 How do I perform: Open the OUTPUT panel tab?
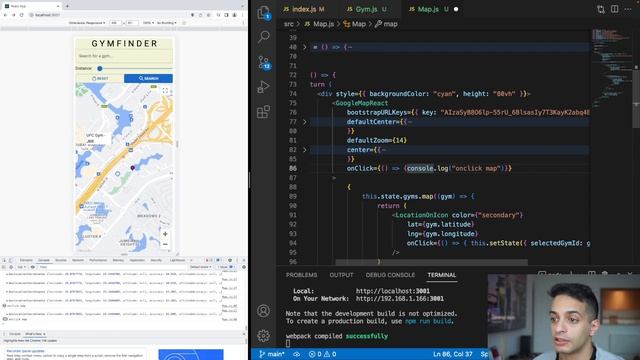(x=341, y=275)
